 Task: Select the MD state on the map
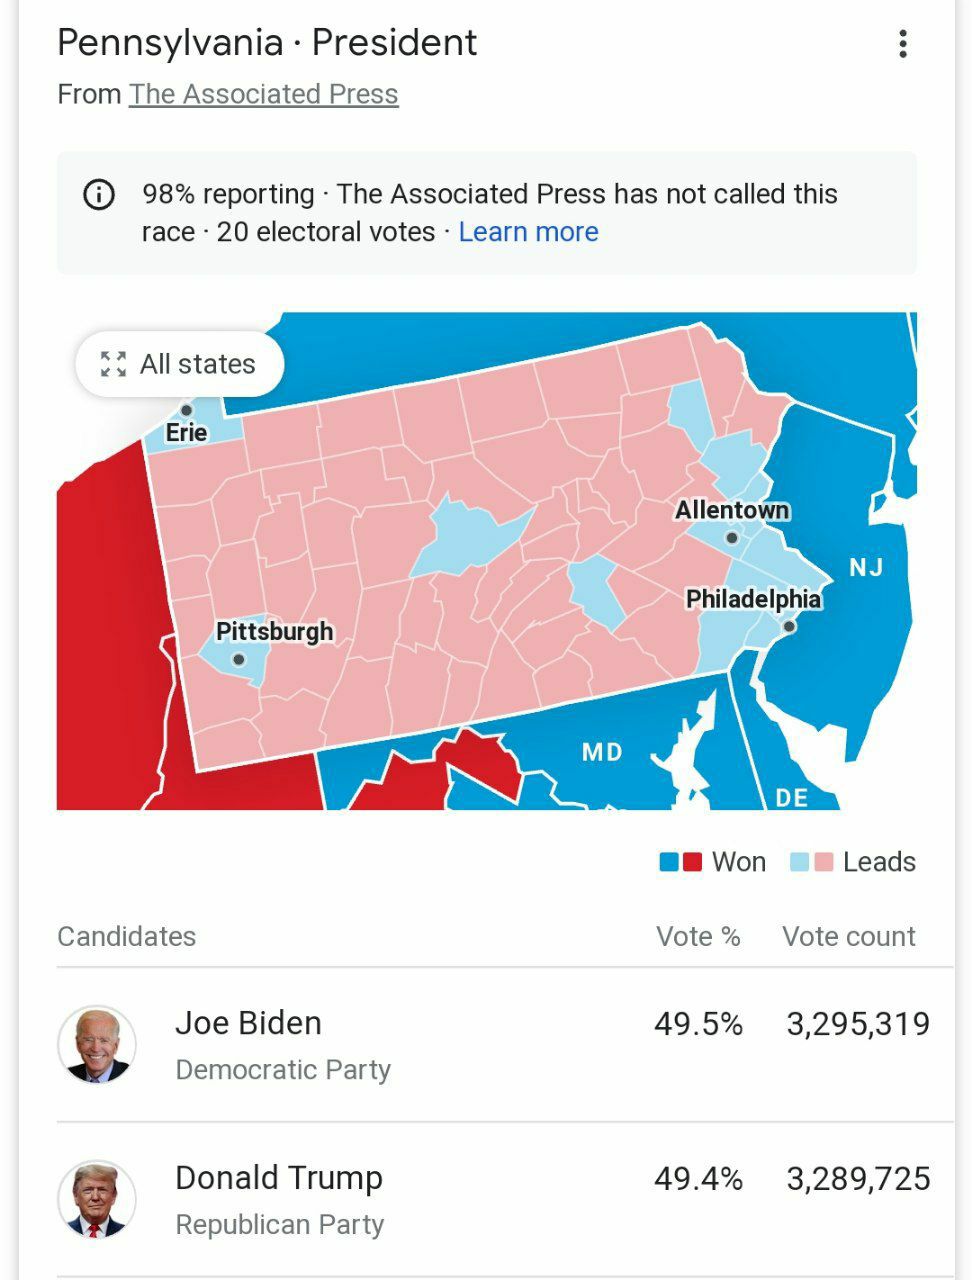point(602,752)
